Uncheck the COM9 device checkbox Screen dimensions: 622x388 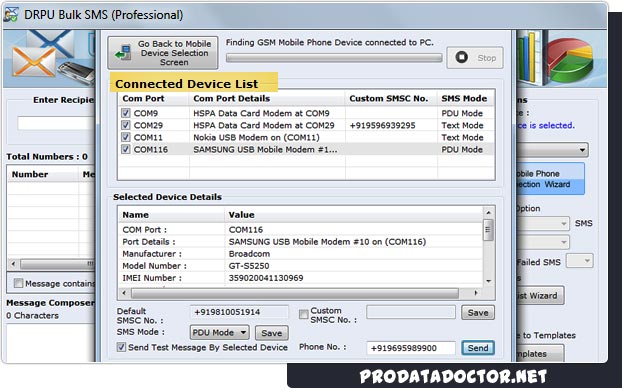[126, 113]
